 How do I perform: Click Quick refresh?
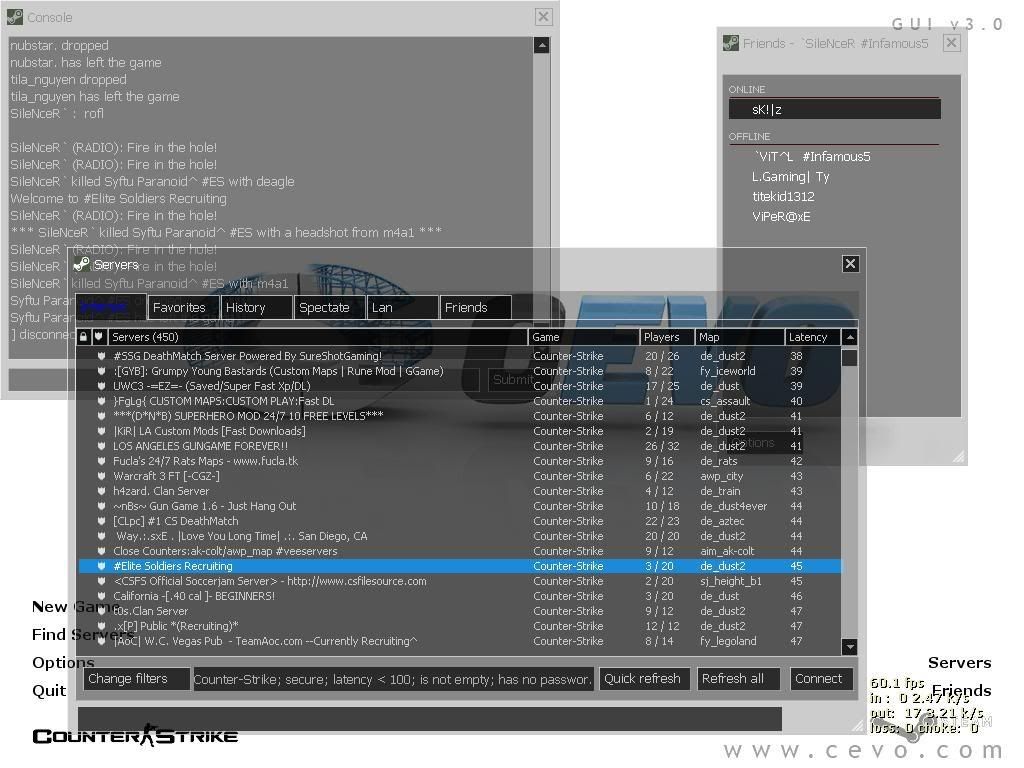(643, 679)
